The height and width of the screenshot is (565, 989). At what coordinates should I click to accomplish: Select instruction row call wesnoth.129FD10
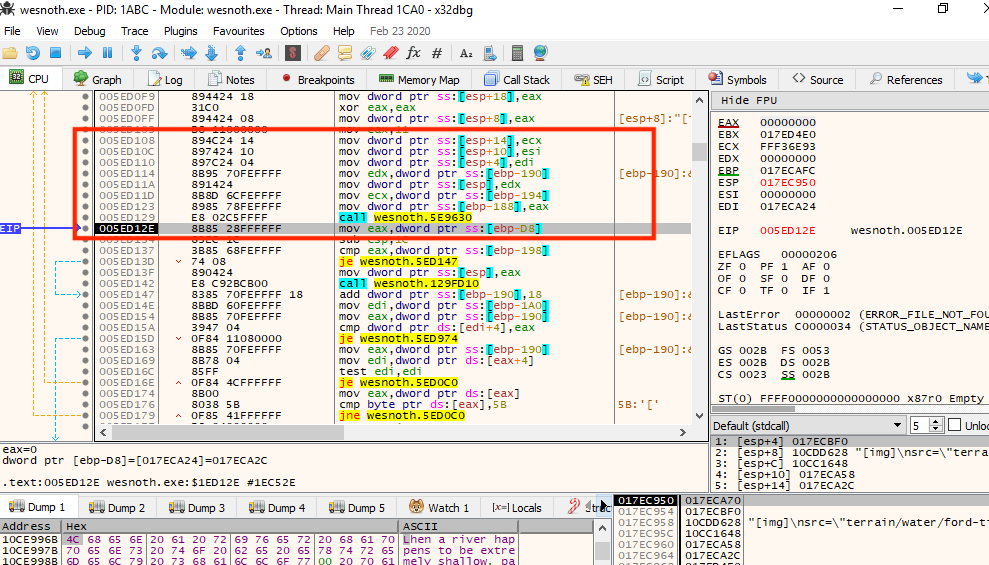point(393,283)
